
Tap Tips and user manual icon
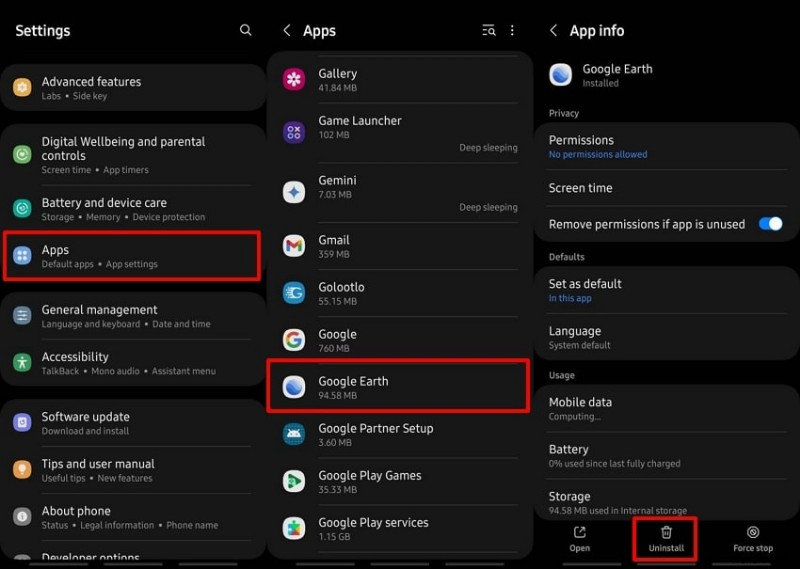pos(22,469)
